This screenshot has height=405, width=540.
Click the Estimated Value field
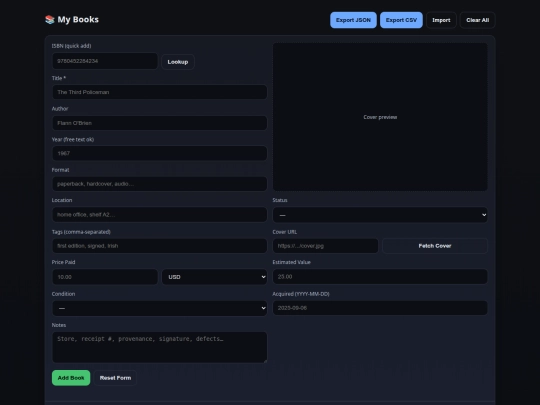point(380,277)
